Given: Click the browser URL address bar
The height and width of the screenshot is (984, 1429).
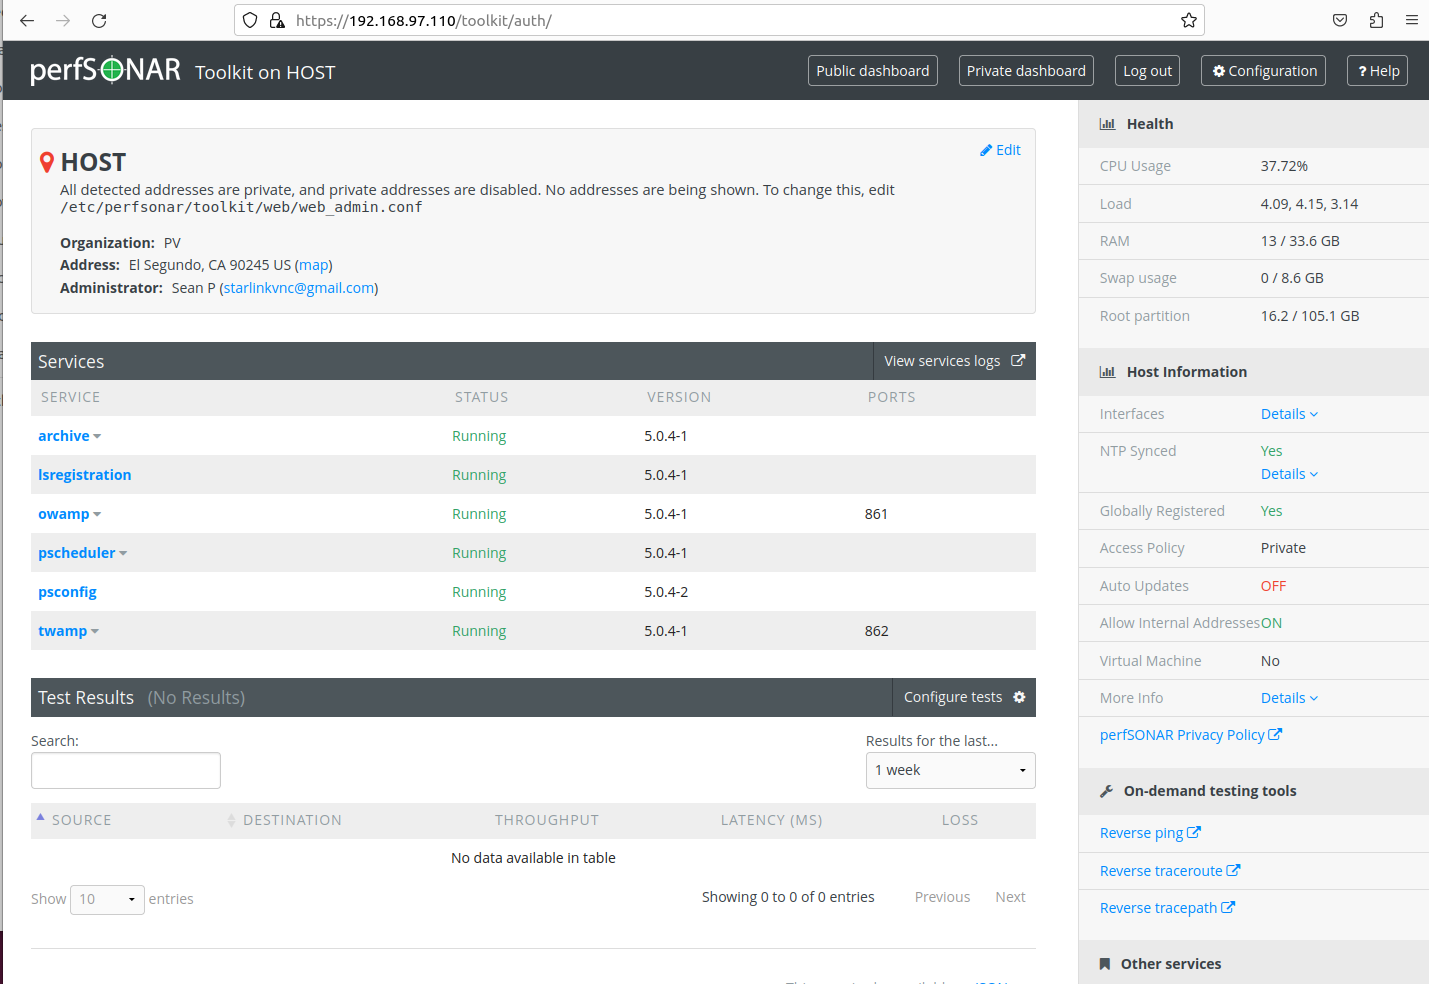Looking at the screenshot, I should tap(718, 20).
